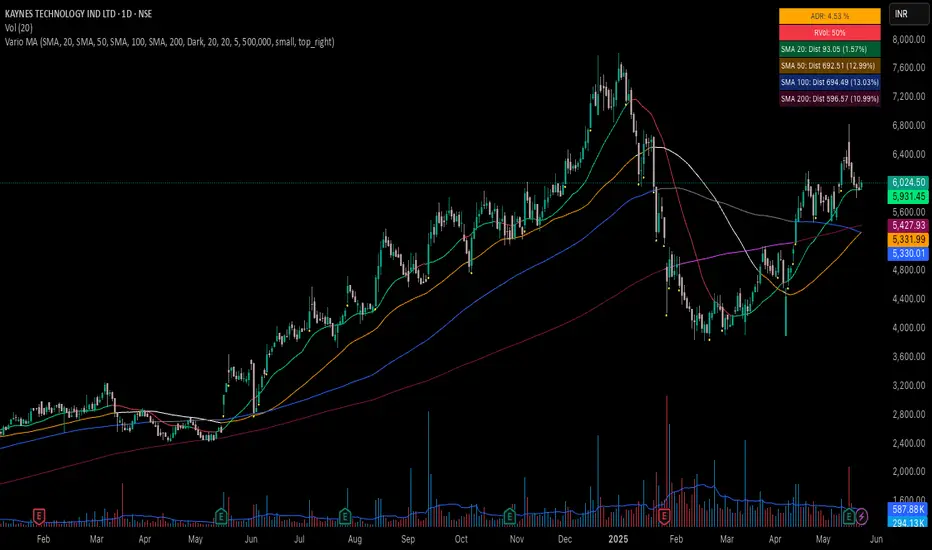Open the red earnings marker before Feb 2024
Screen dimensions: 932x550
coord(39,516)
